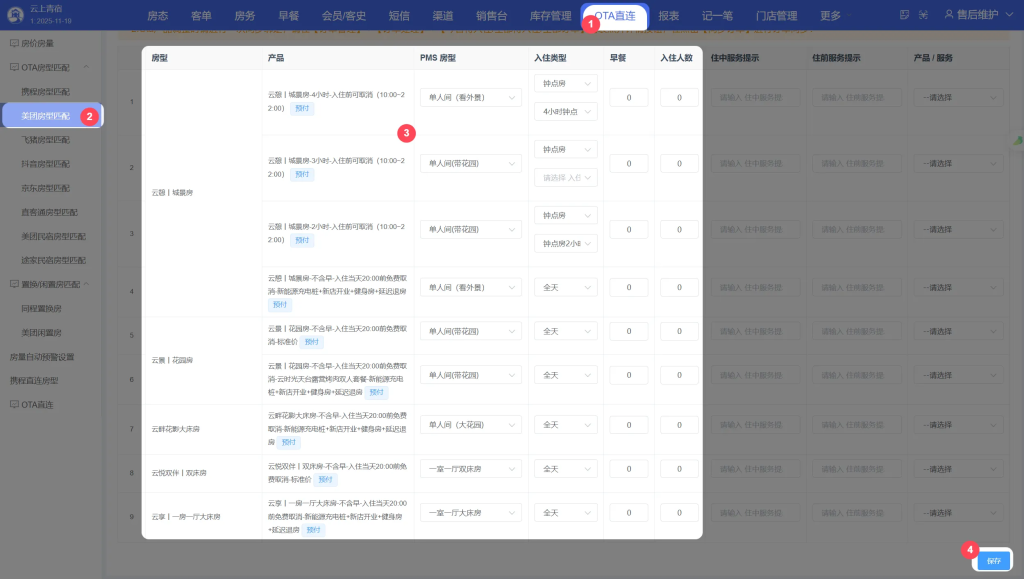Click the 云上青宿 hotel logo icon

[x=15, y=15]
